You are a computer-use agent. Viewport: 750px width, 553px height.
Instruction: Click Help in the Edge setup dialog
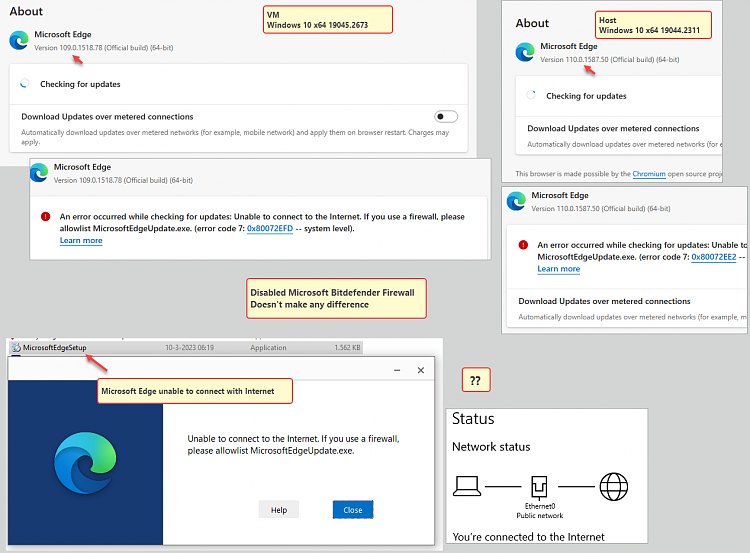pos(279,510)
